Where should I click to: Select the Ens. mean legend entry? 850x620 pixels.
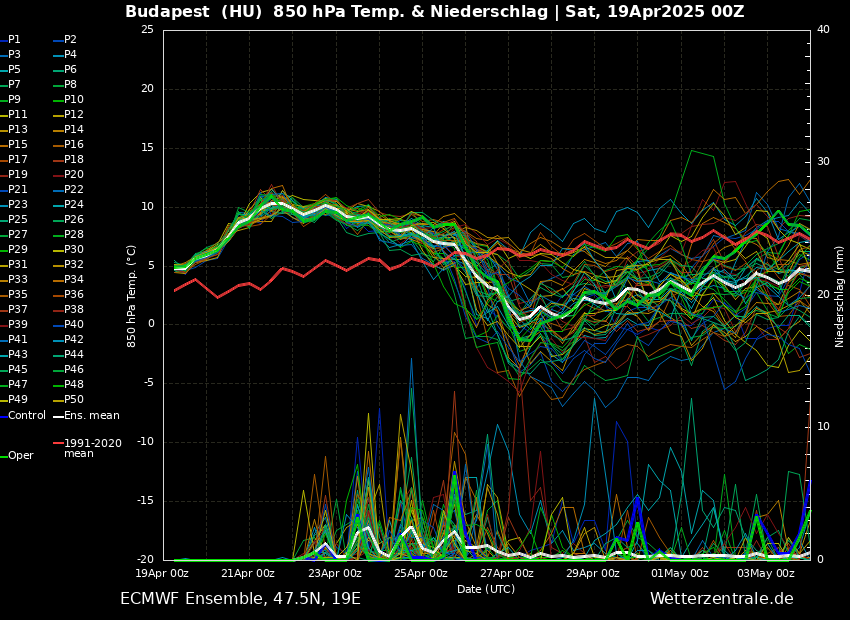click(91, 415)
